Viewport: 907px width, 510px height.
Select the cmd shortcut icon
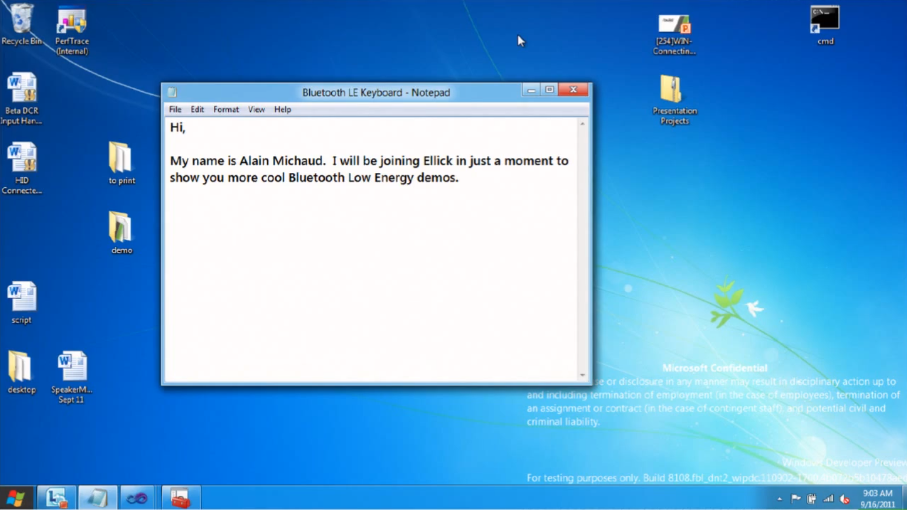(x=825, y=25)
